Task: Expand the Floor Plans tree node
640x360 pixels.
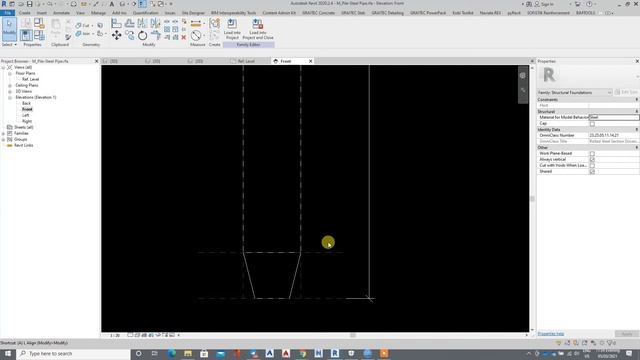Action: [x=10, y=73]
